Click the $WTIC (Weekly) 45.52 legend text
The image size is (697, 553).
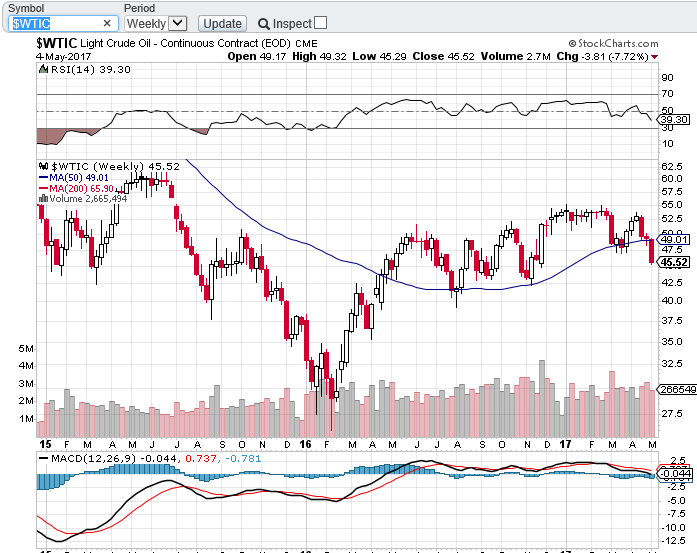tap(116, 166)
